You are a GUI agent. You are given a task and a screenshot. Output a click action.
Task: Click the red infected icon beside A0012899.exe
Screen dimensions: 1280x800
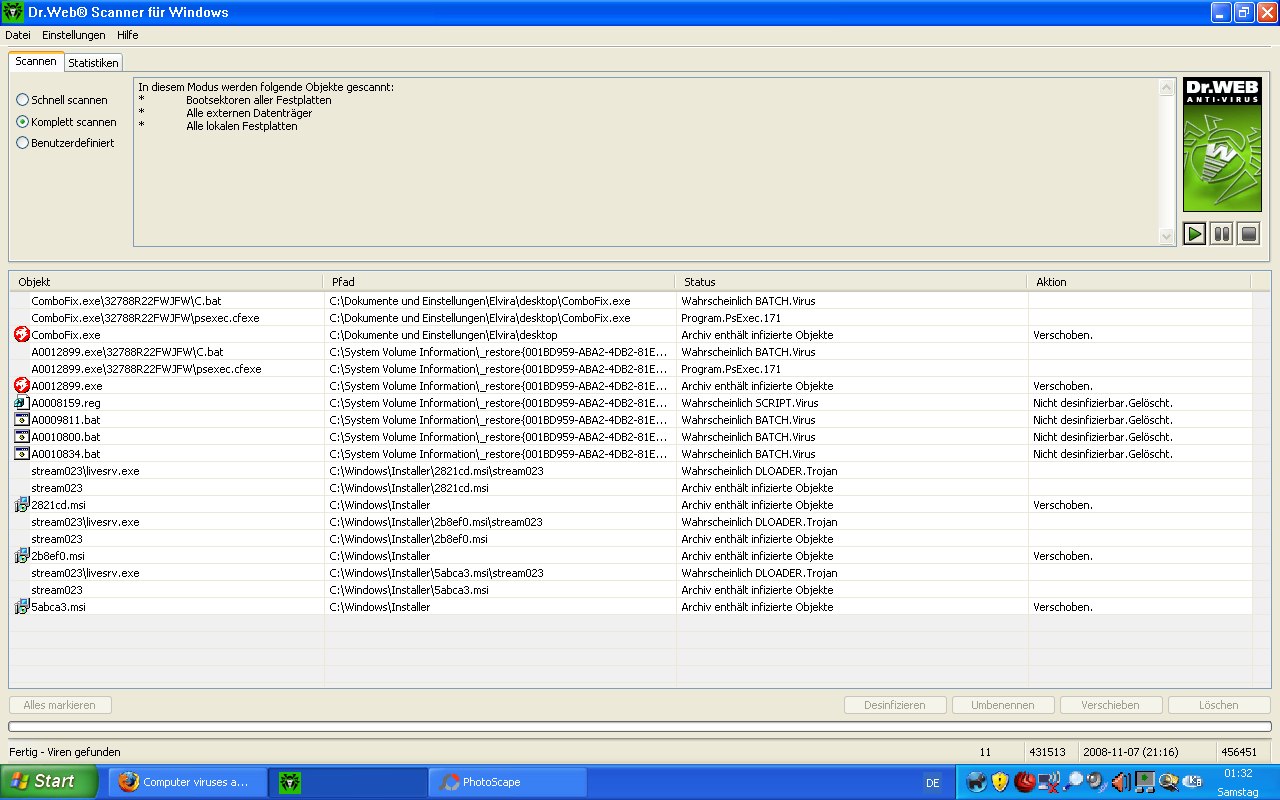[x=22, y=385]
